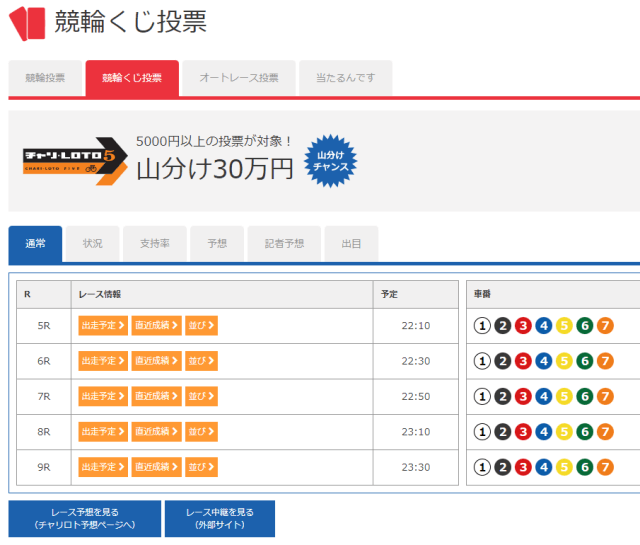This screenshot has height=545, width=640.
Task: Click 並び in the 8R row
Action: pyautogui.click(x=202, y=432)
